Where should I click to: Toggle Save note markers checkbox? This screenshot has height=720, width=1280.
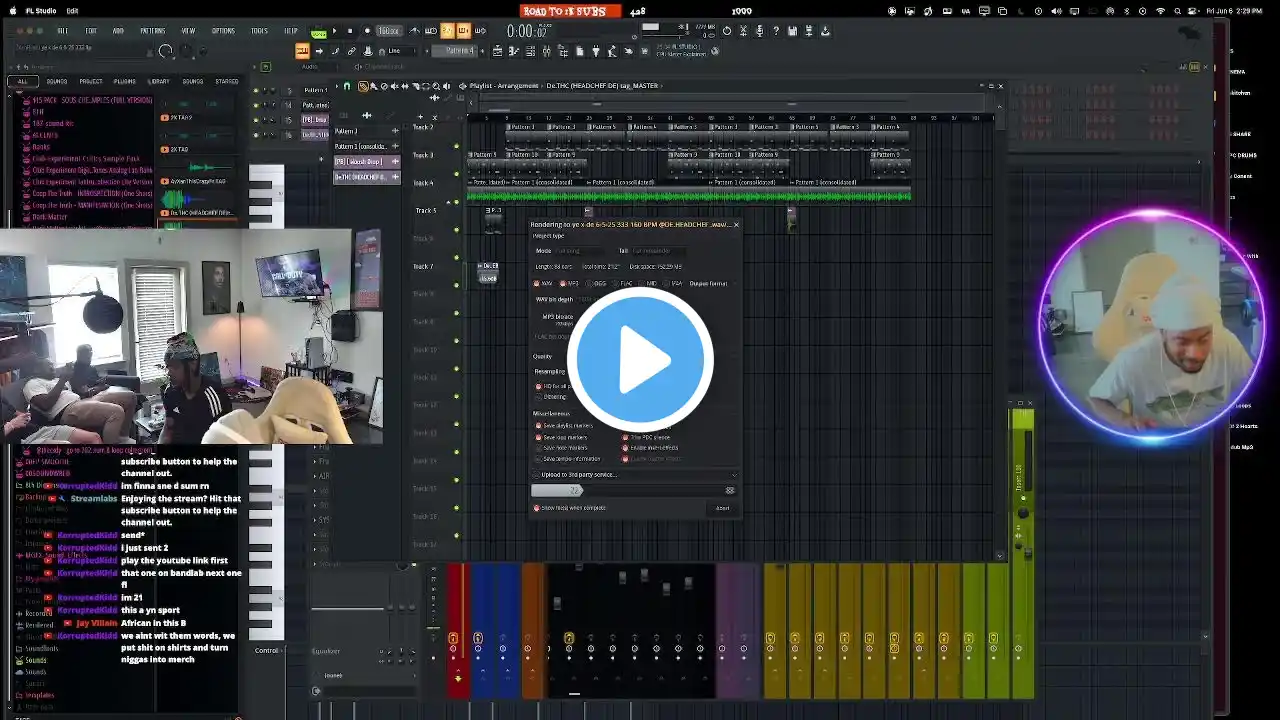pos(561,448)
